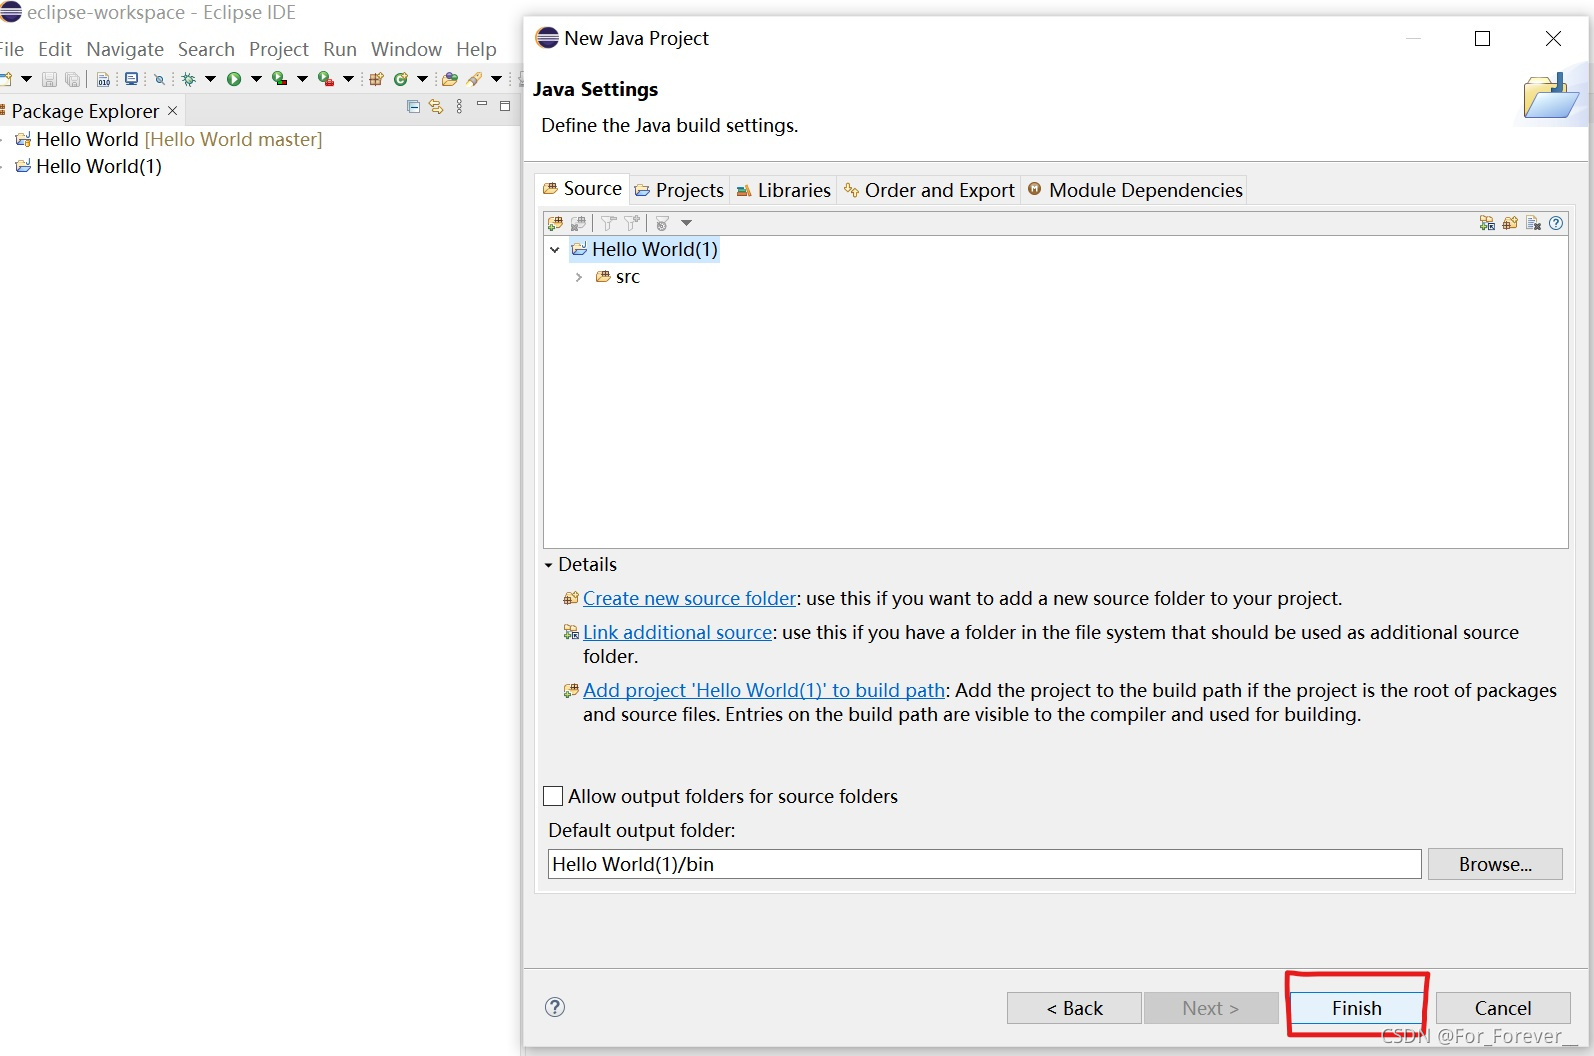Open the Run menu
Screen dimensions: 1594x1056
click(340, 49)
